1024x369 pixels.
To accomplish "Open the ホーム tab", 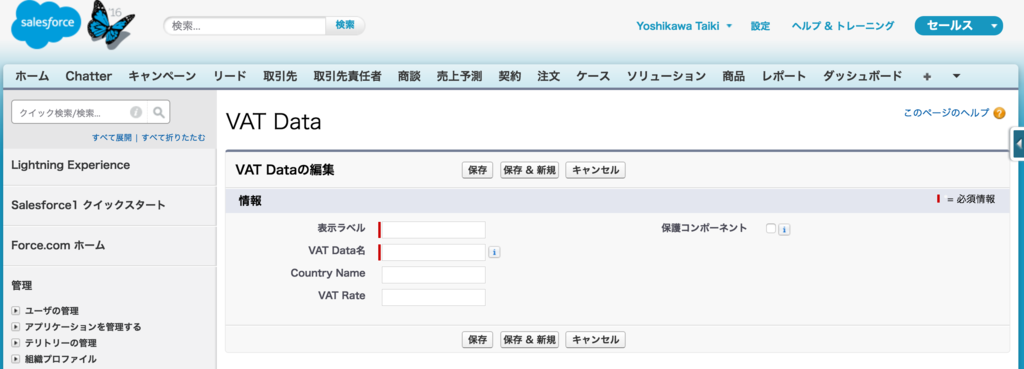I will click(32, 76).
